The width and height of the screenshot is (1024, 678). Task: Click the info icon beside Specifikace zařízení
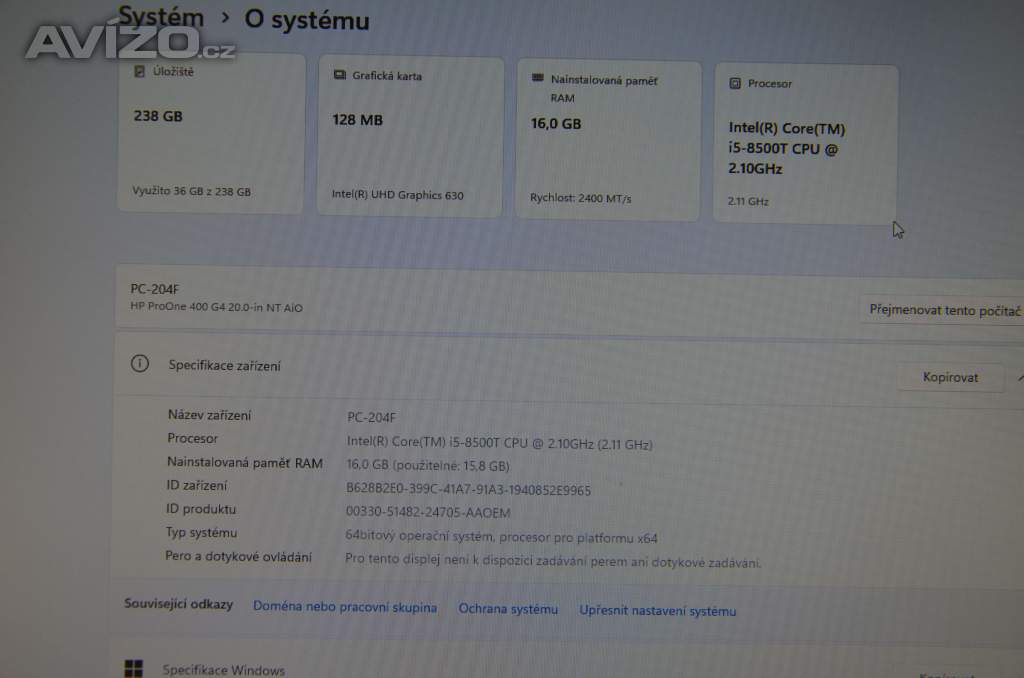140,364
